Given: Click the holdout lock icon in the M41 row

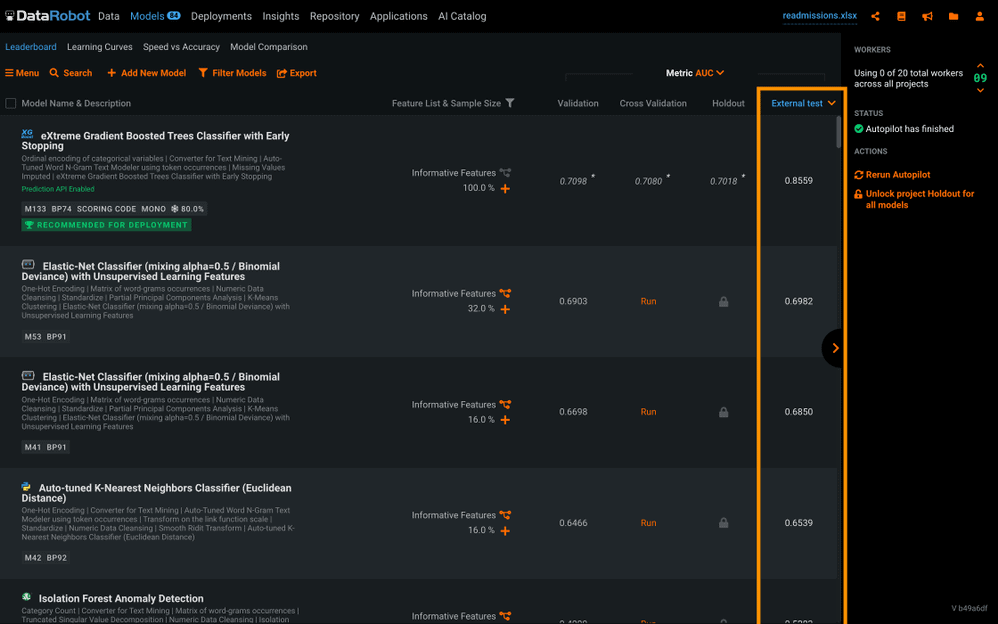Looking at the screenshot, I should (724, 413).
